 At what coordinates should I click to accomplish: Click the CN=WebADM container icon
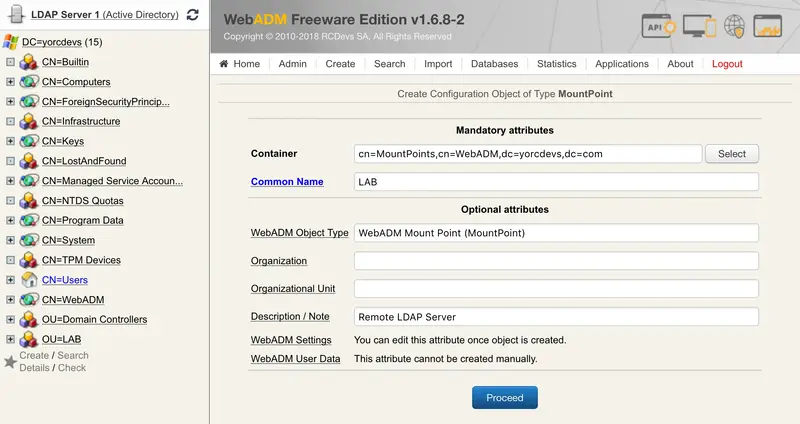coord(29,300)
